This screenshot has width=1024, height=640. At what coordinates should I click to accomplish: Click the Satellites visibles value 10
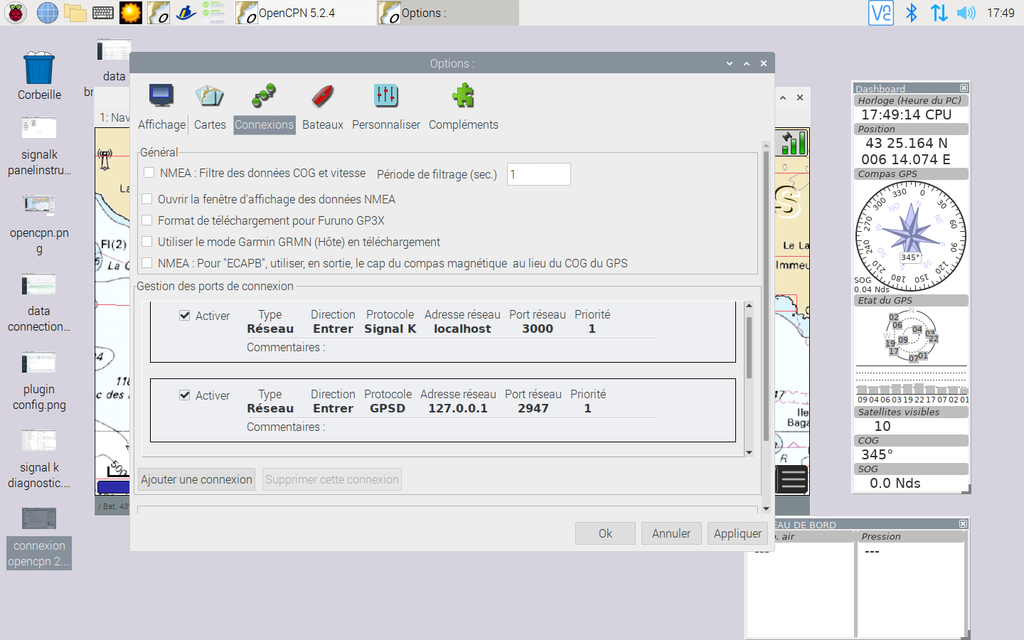click(x=882, y=426)
